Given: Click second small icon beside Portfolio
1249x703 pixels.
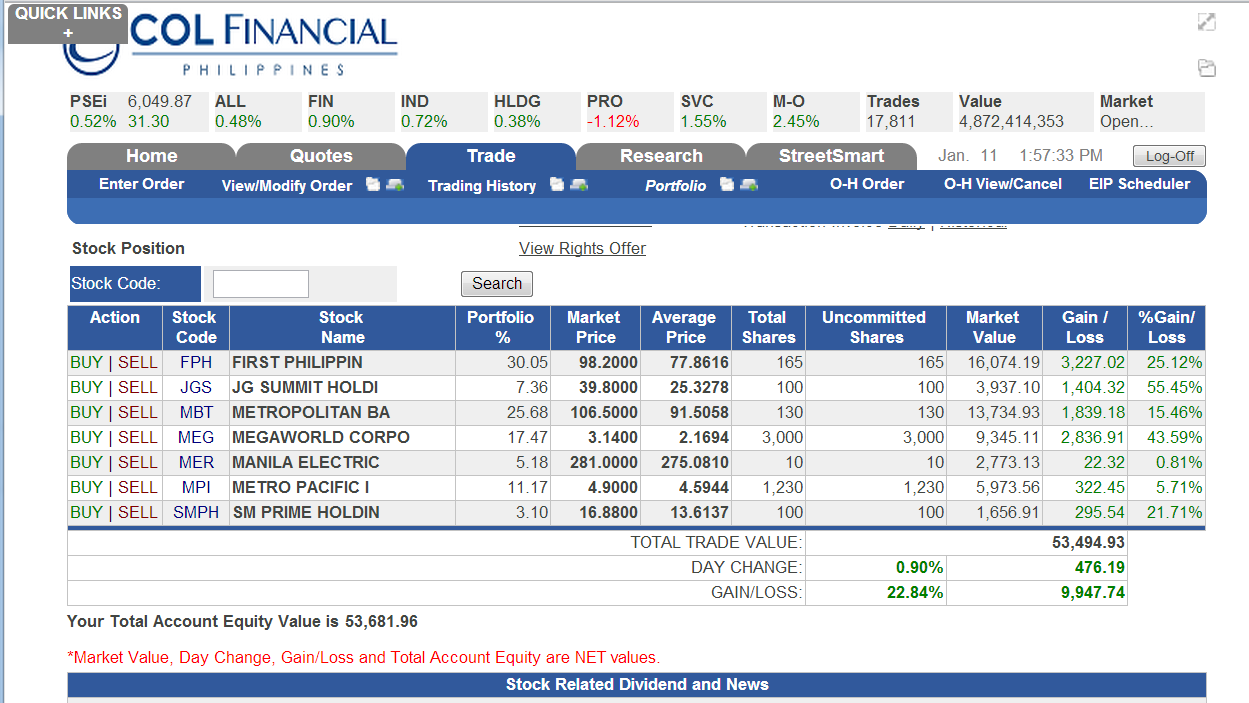Looking at the screenshot, I should click(749, 184).
